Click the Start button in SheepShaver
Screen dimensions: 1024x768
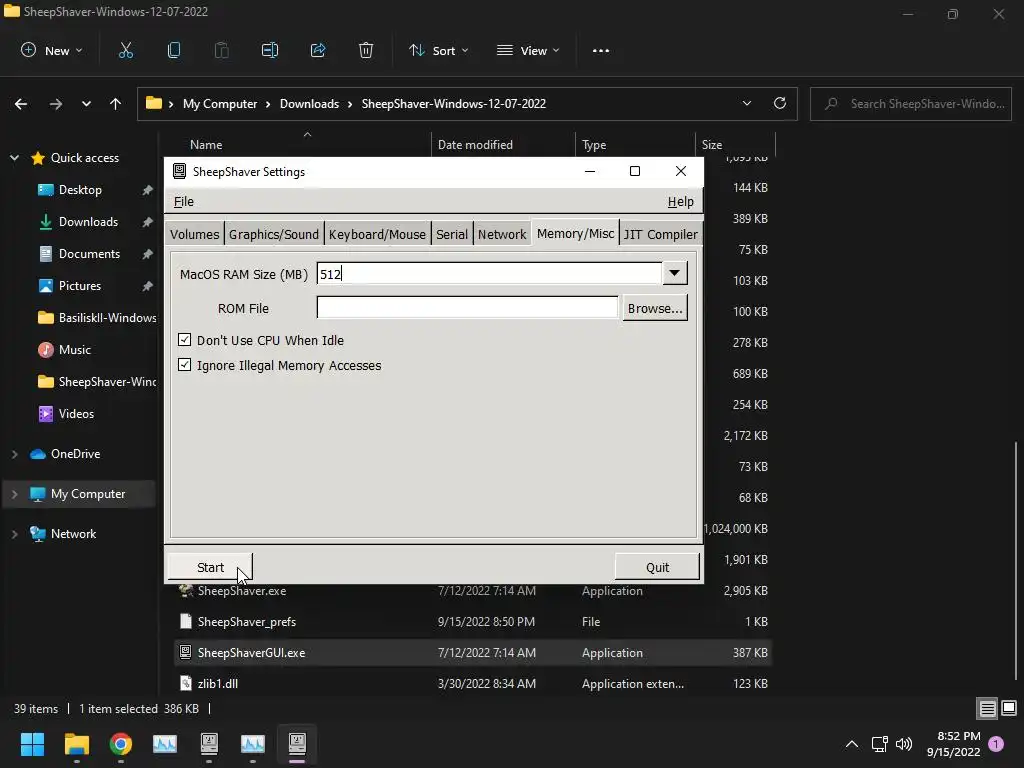click(210, 568)
